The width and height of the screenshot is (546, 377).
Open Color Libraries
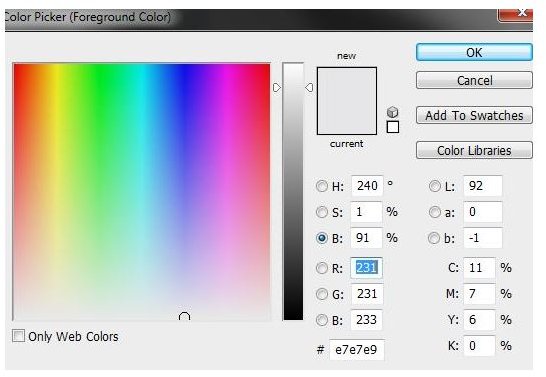(474, 150)
